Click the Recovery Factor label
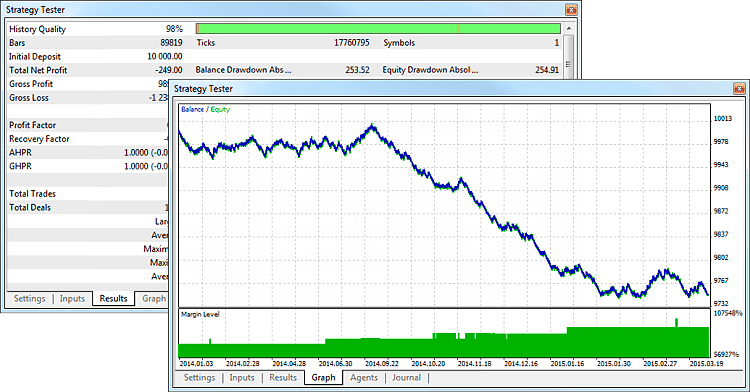This screenshot has height=392, width=750. click(x=39, y=139)
